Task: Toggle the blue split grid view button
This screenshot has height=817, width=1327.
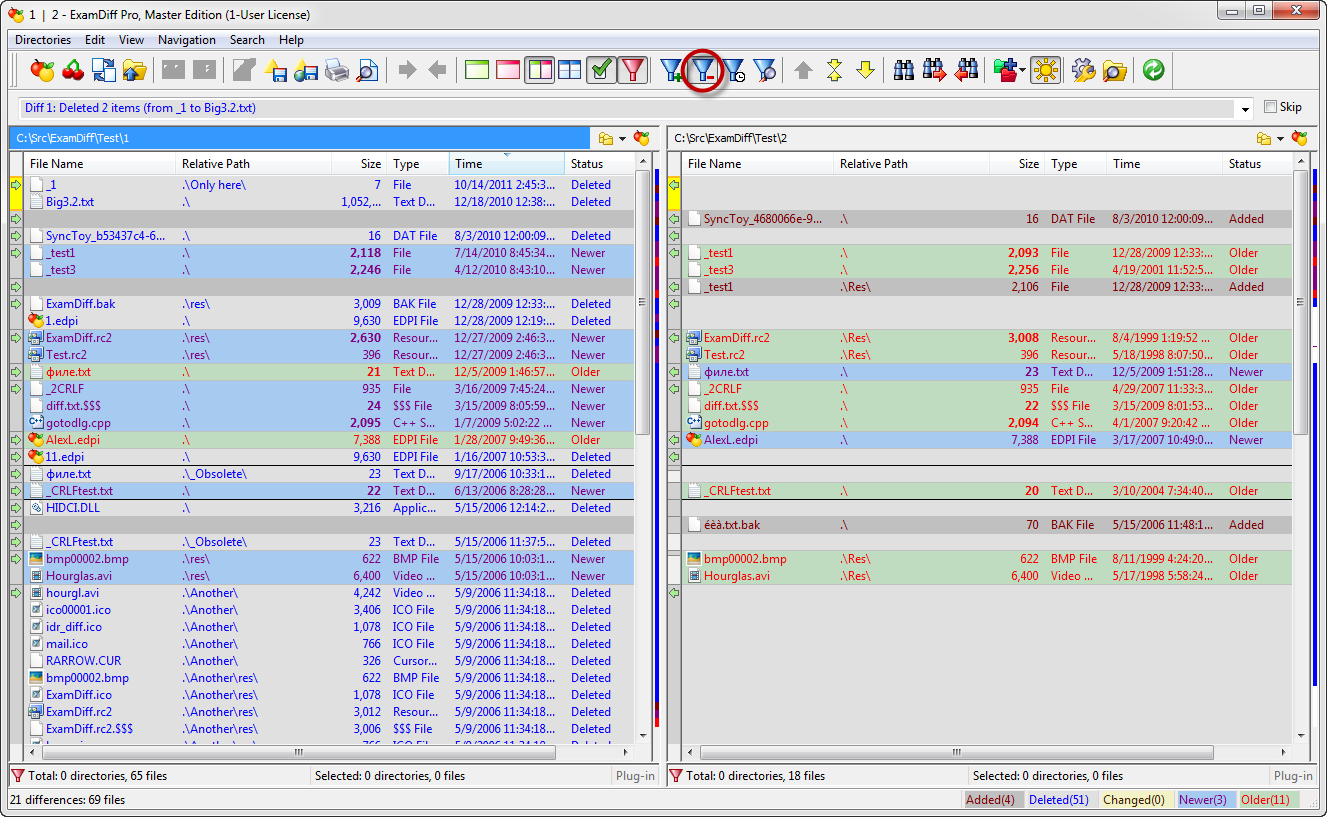Action: 569,70
